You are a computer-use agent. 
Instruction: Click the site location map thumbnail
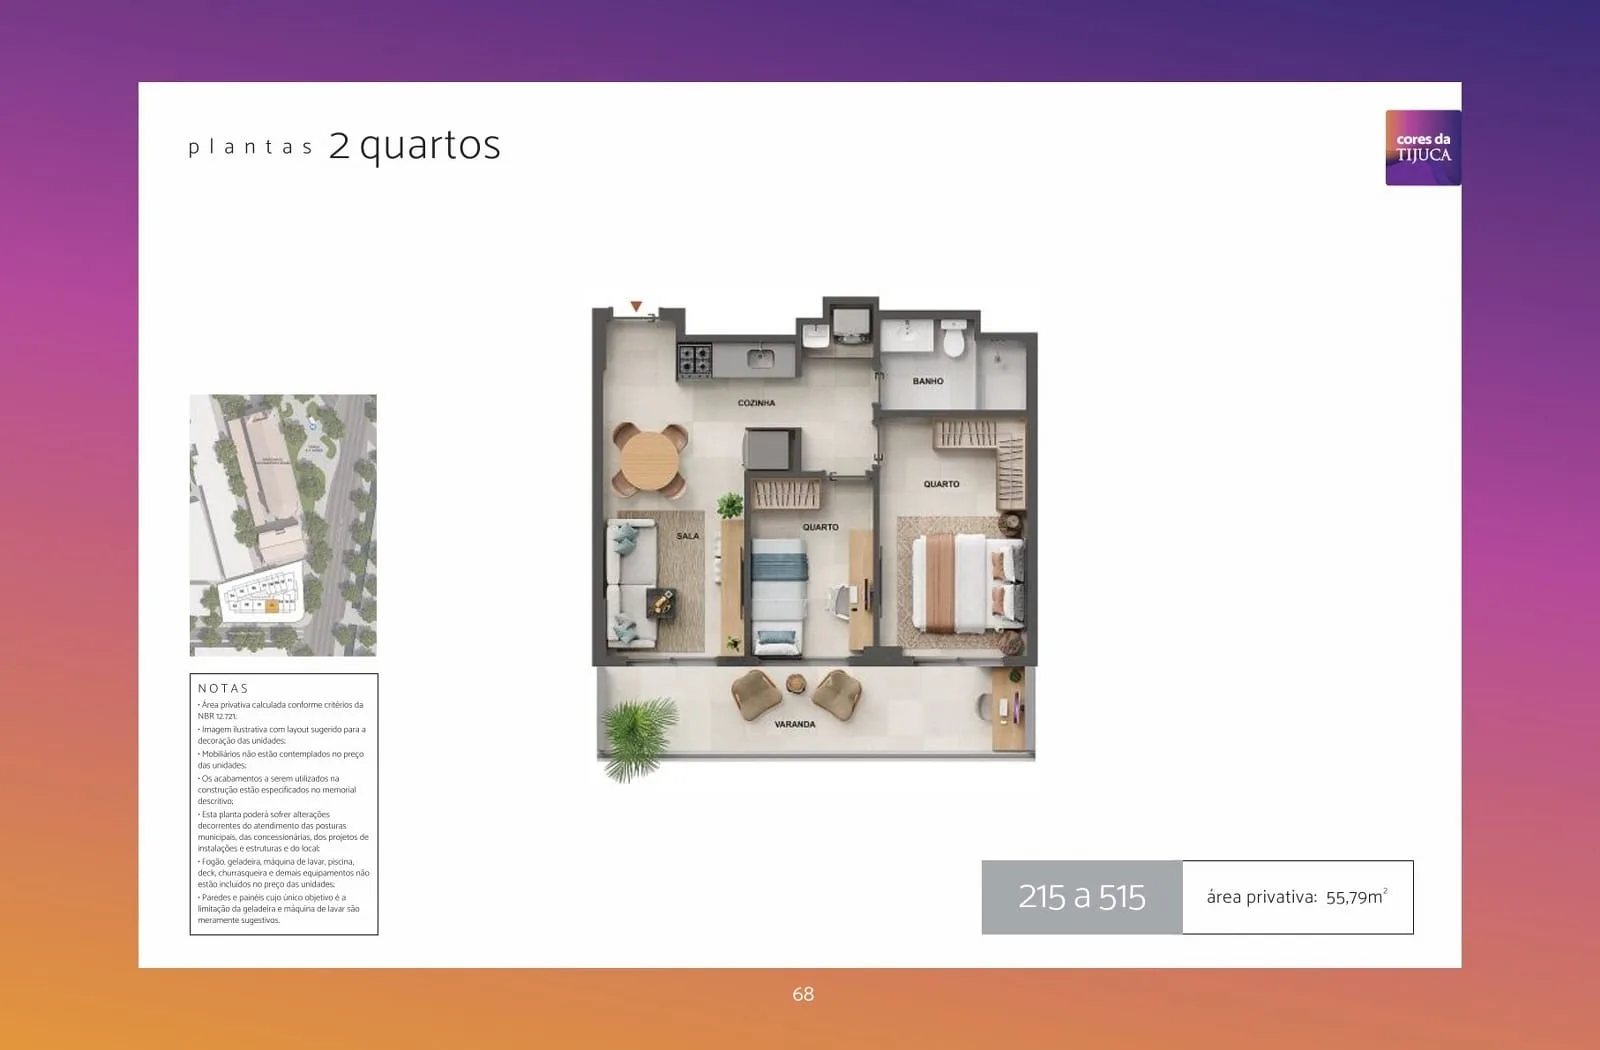point(283,525)
